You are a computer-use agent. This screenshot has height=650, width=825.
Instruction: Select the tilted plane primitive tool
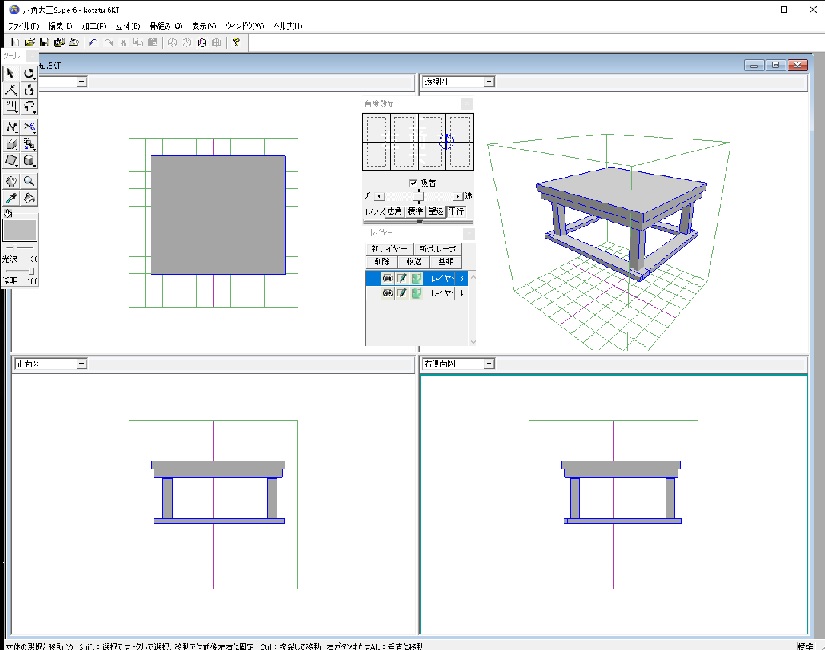click(x=11, y=161)
